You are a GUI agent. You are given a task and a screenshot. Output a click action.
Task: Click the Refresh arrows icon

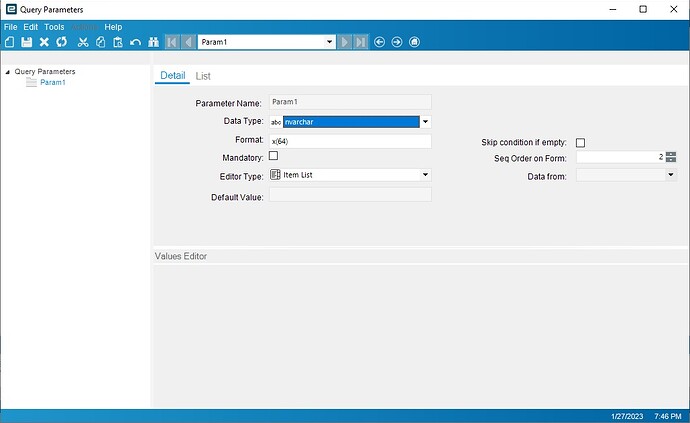pos(61,42)
